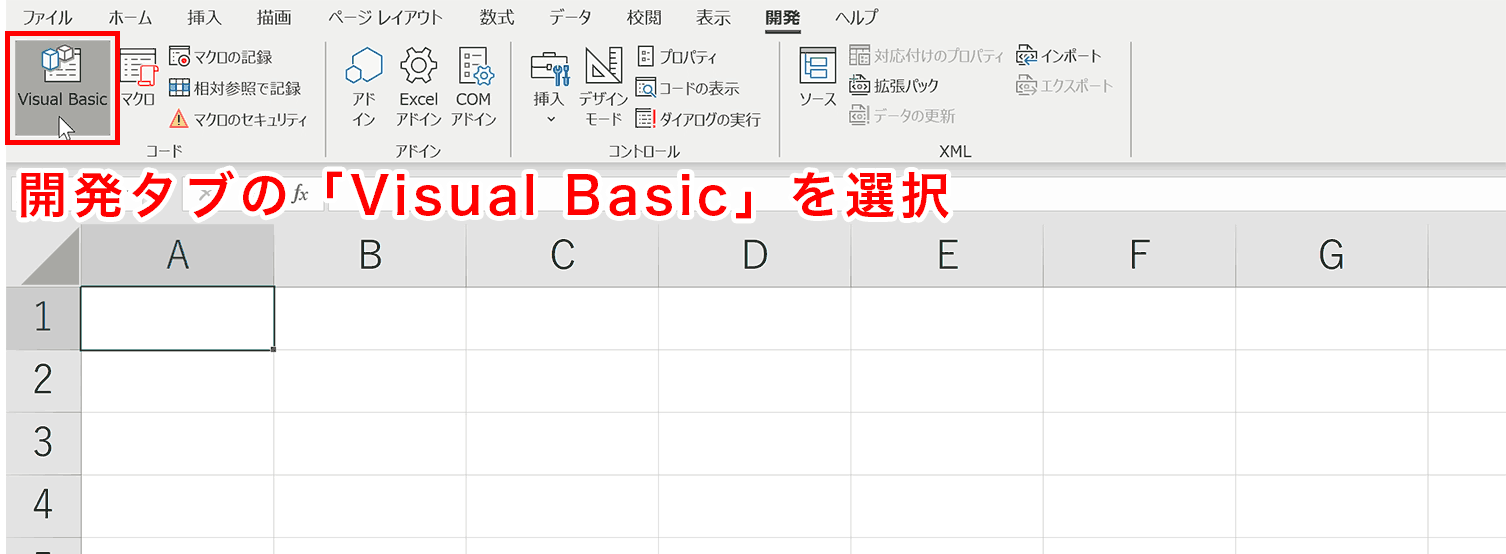
Task: Open the Visual Basic editor
Action: click(62, 87)
